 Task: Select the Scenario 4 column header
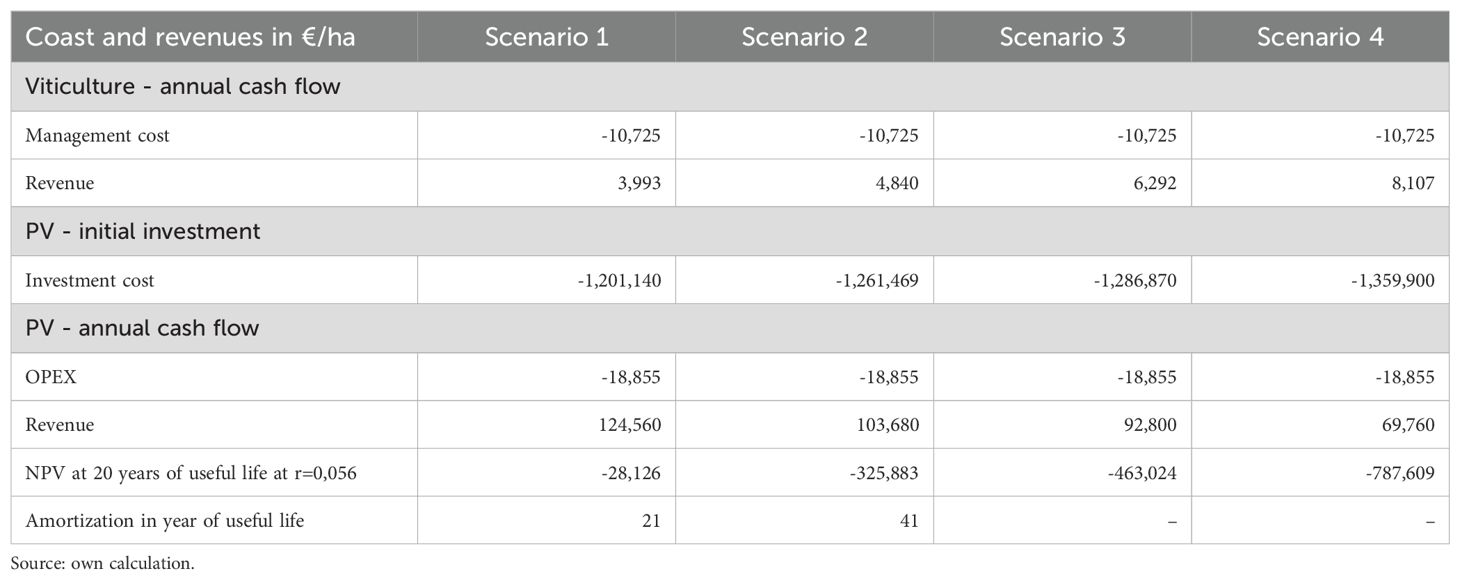click(x=1320, y=37)
